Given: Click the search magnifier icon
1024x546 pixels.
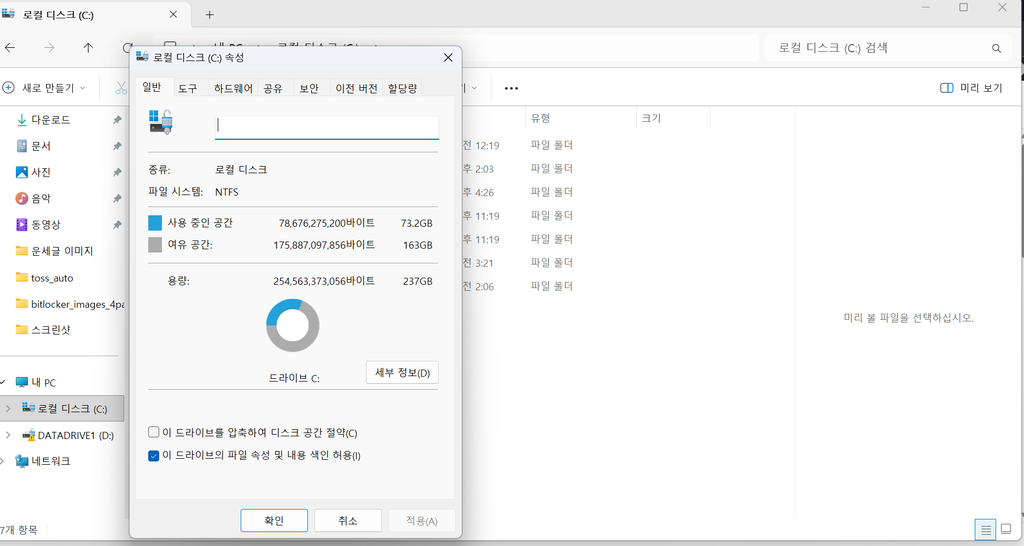Looking at the screenshot, I should [x=996, y=48].
